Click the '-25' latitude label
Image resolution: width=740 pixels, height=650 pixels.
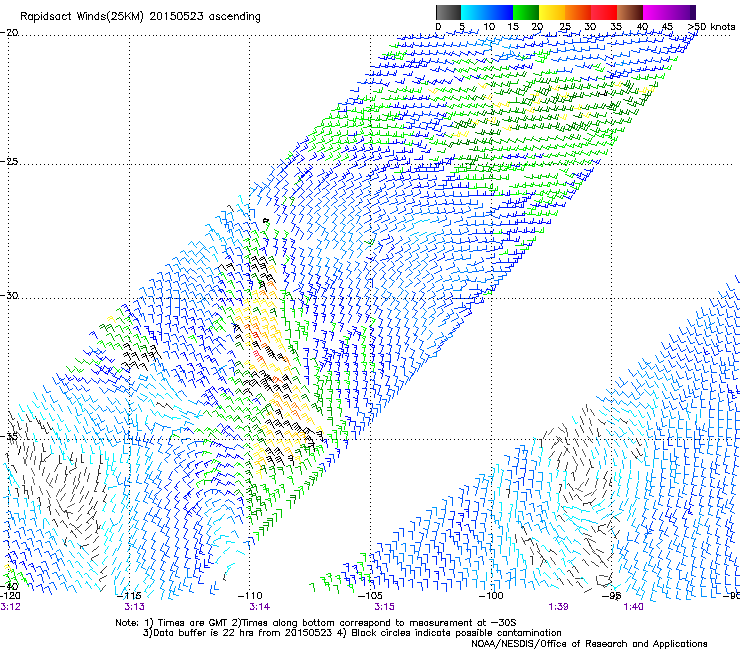coord(9,161)
